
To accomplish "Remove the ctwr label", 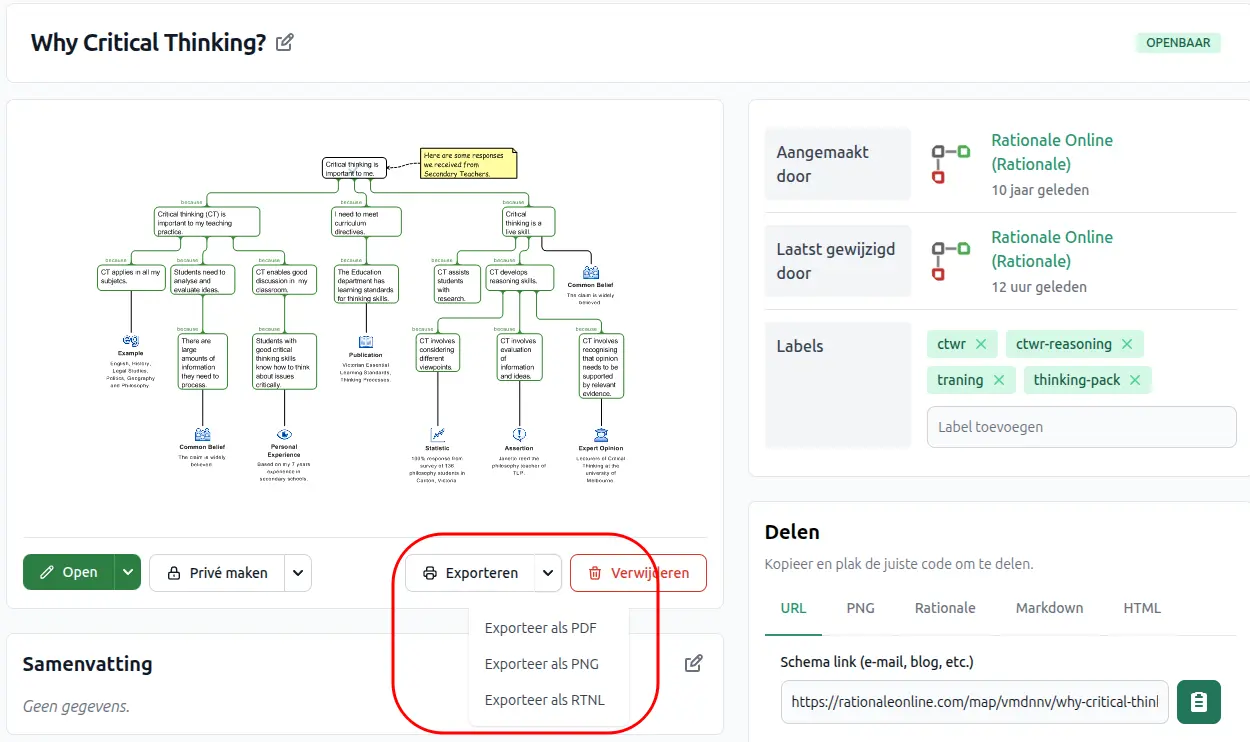I will pos(981,344).
